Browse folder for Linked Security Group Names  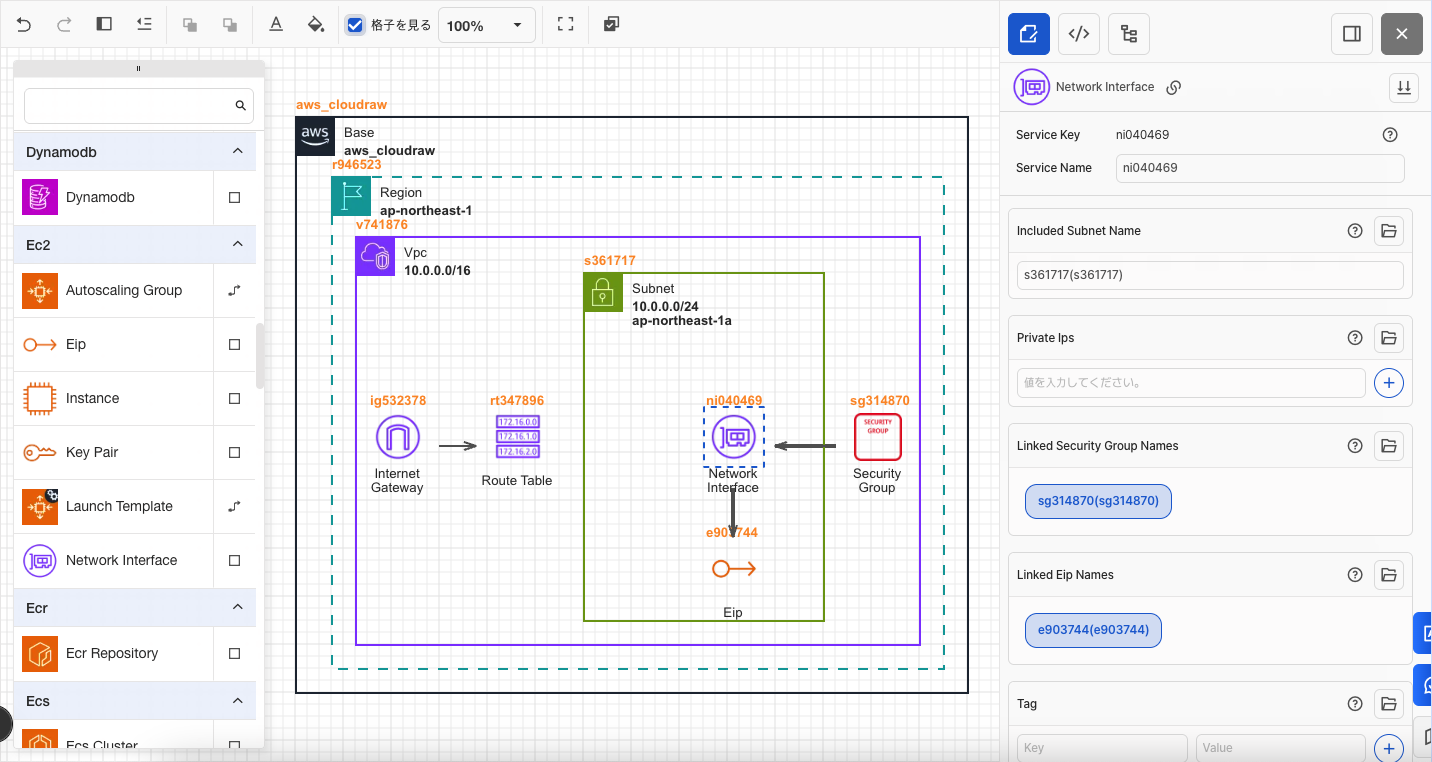pyautogui.click(x=1389, y=446)
